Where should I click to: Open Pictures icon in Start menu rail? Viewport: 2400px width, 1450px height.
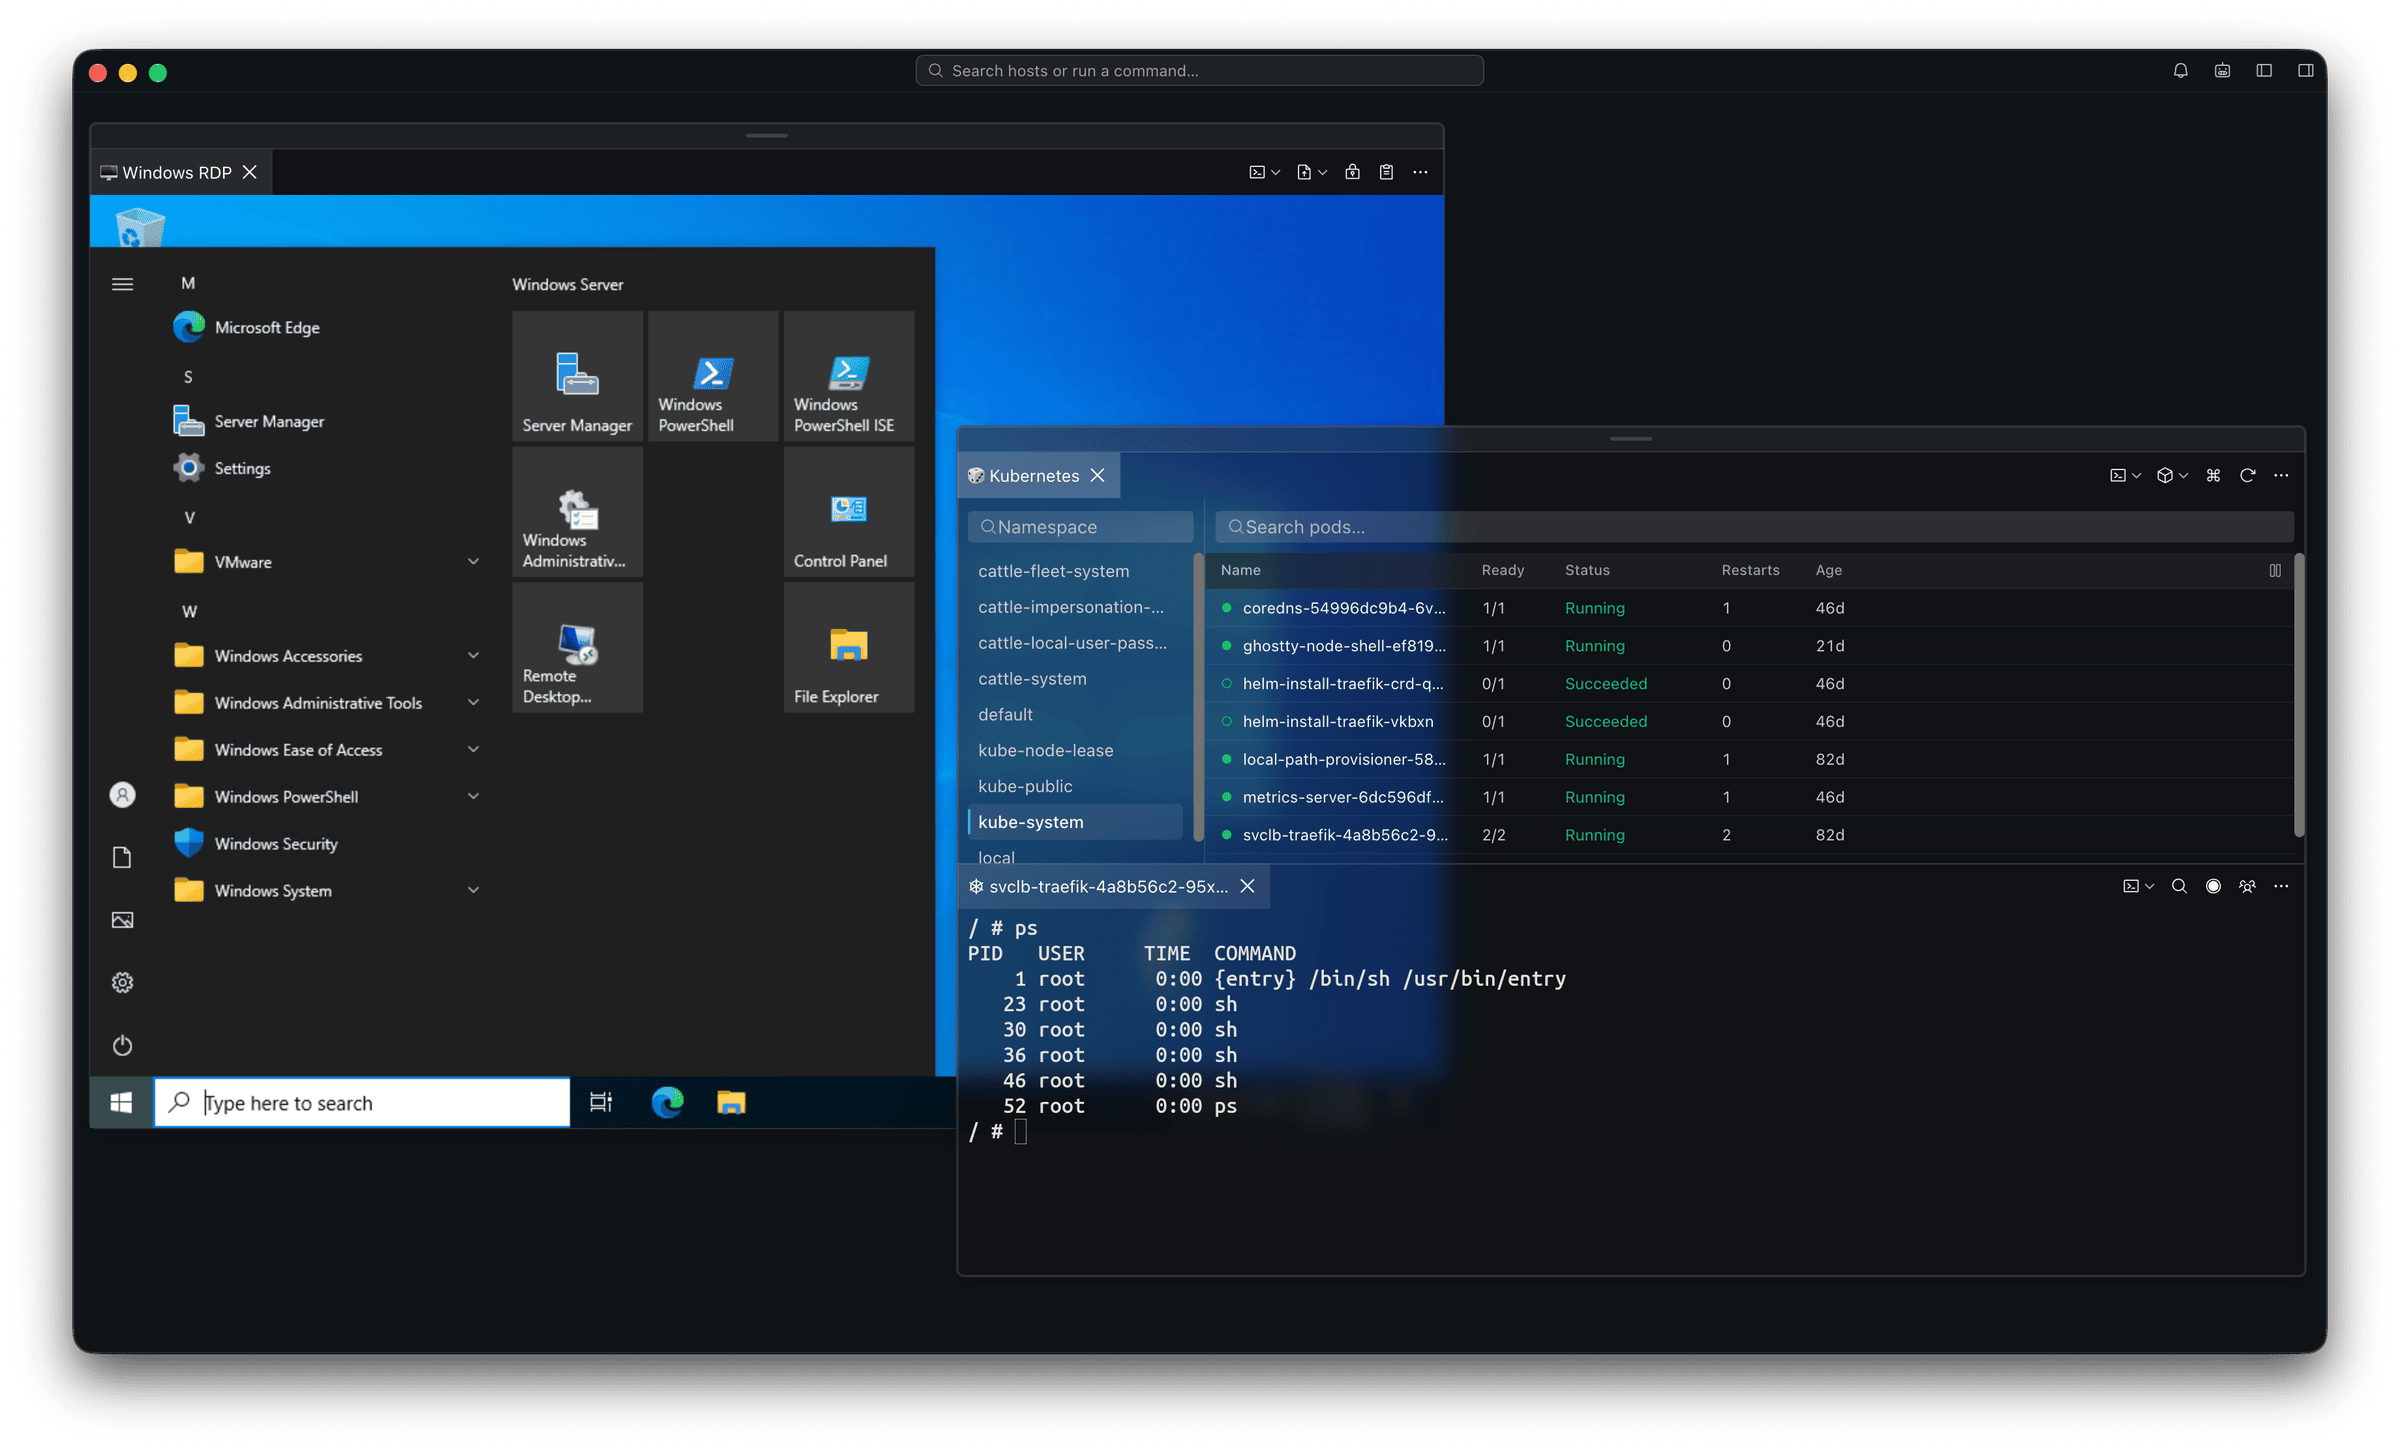(122, 920)
